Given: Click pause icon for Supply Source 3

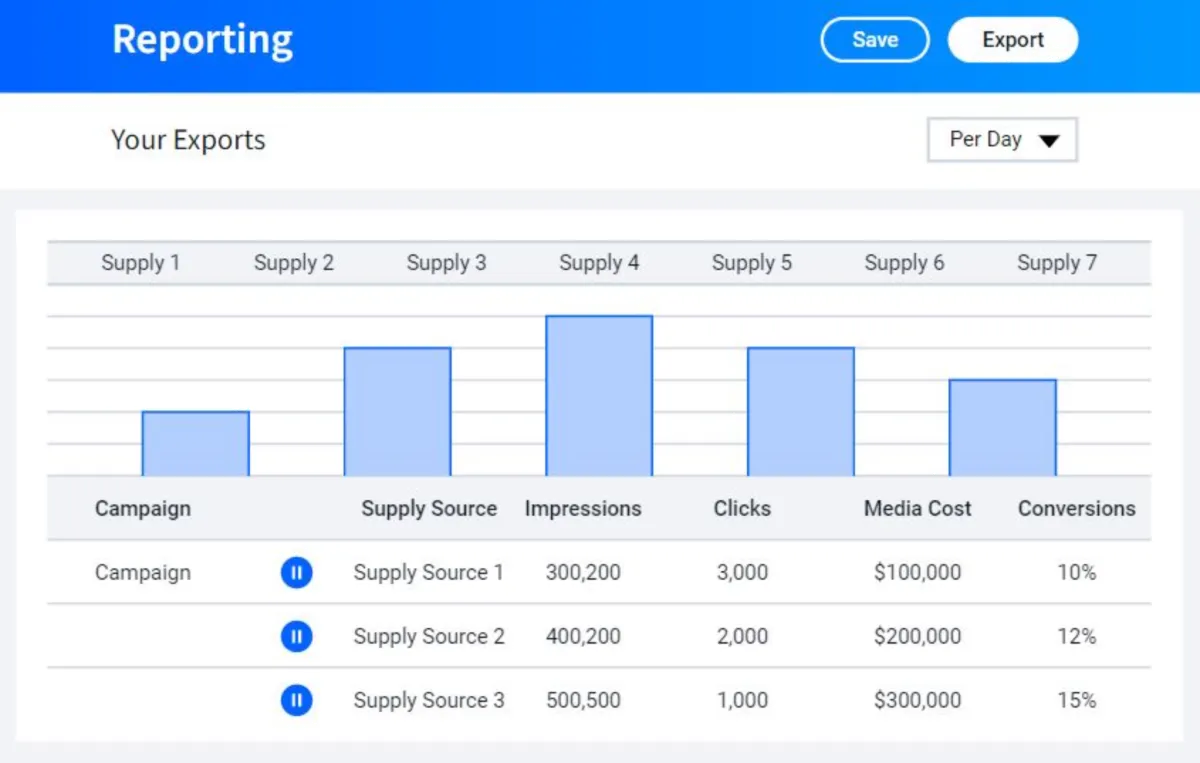Looking at the screenshot, I should pyautogui.click(x=296, y=701).
